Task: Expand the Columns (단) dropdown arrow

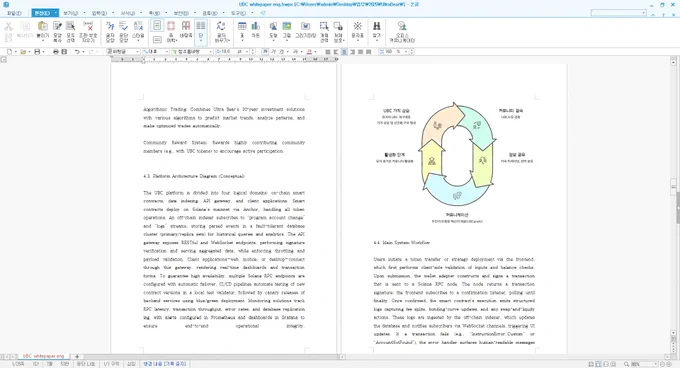Action: (x=200, y=41)
